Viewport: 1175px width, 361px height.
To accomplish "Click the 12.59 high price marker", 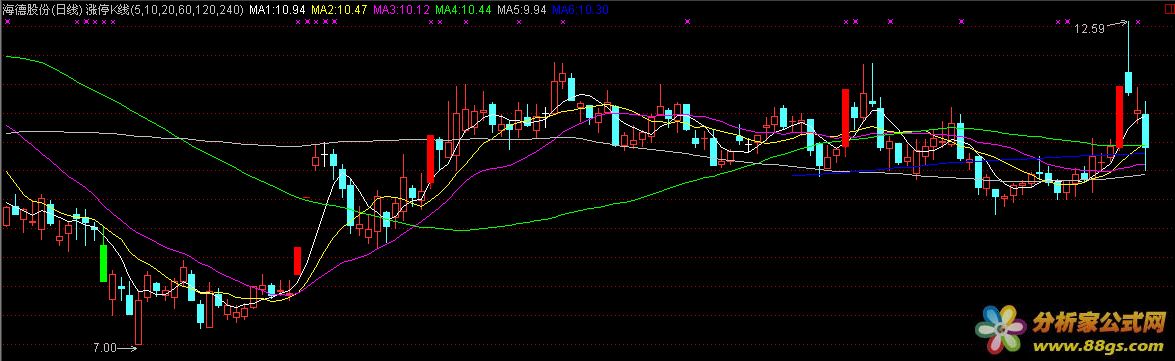I will tap(1089, 29).
